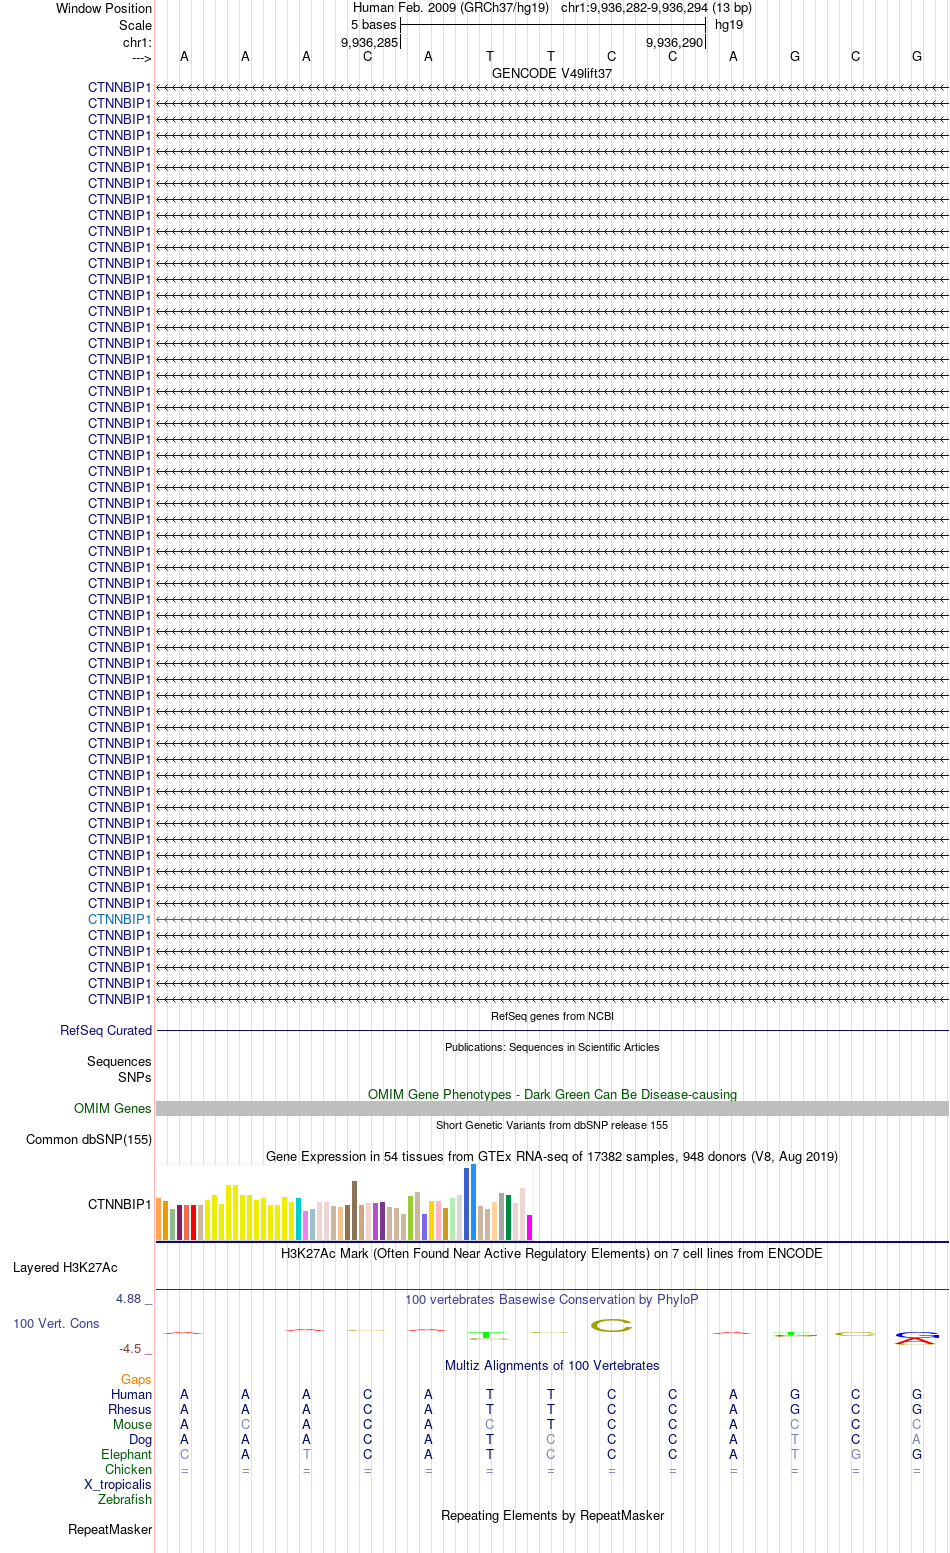Click the gray OMIM Genes item bar
The width and height of the screenshot is (950, 1553).
pyautogui.click(x=552, y=1108)
